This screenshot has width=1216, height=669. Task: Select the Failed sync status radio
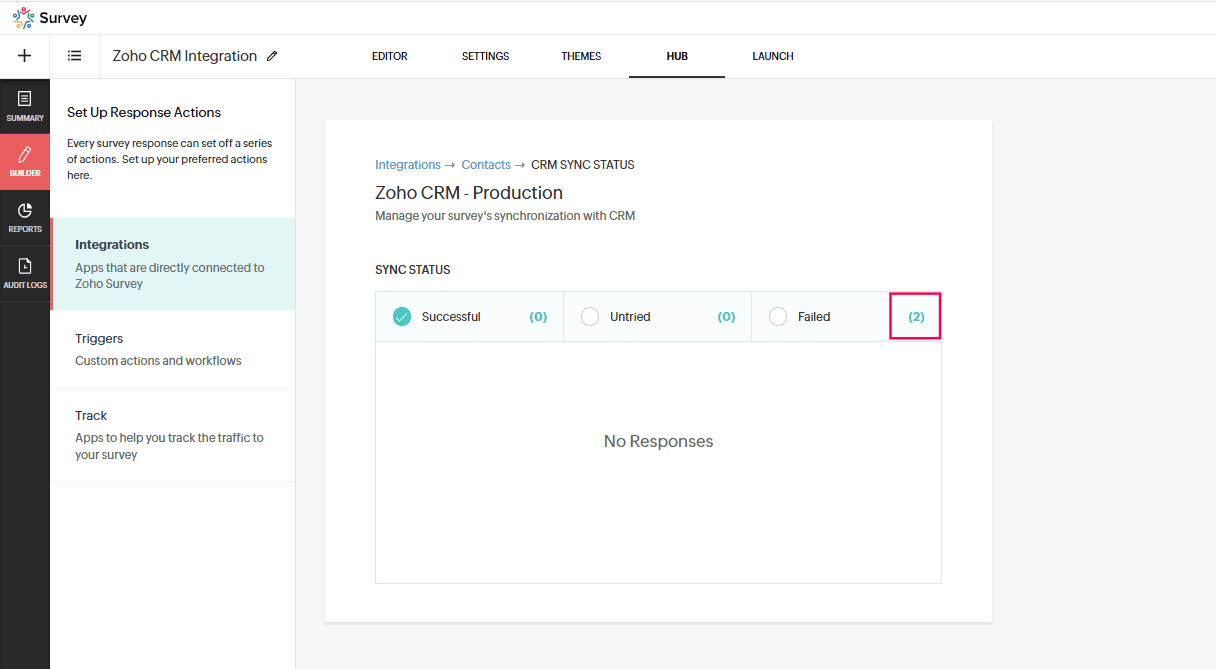coord(778,316)
